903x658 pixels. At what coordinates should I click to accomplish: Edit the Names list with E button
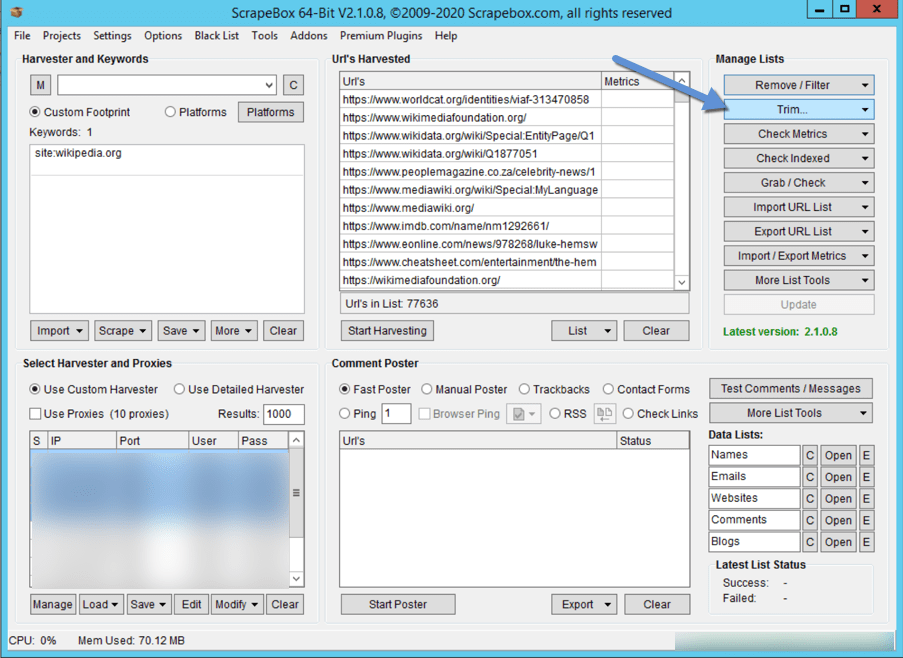[866, 455]
